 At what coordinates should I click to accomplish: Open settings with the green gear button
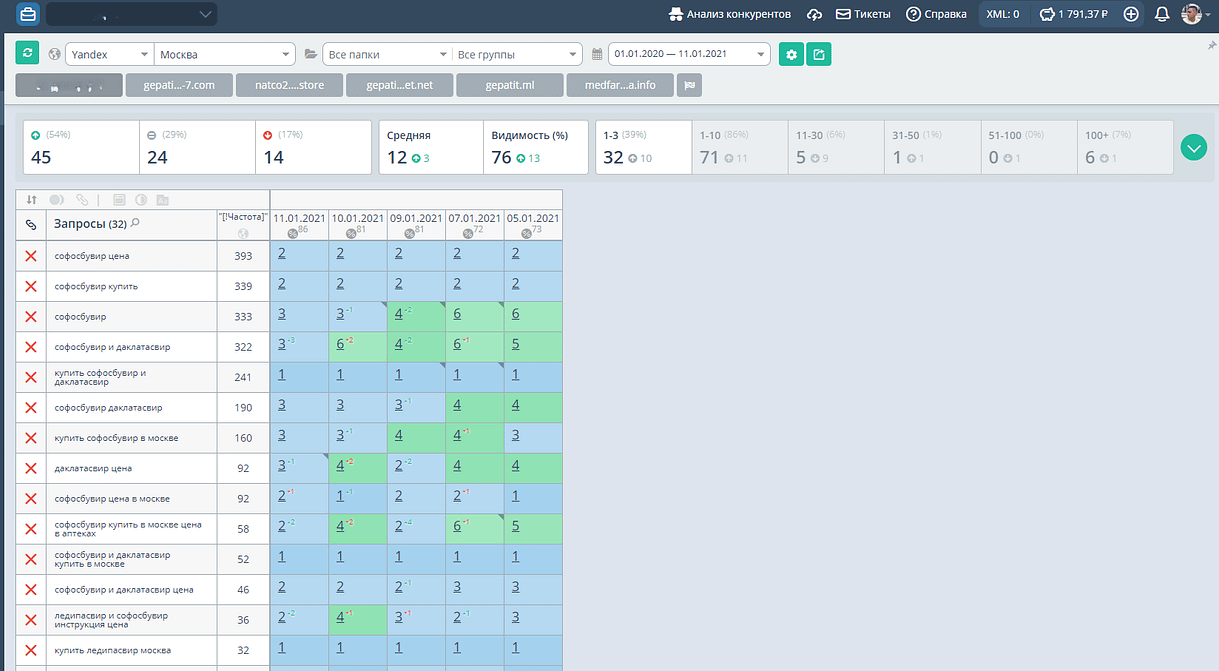[791, 54]
